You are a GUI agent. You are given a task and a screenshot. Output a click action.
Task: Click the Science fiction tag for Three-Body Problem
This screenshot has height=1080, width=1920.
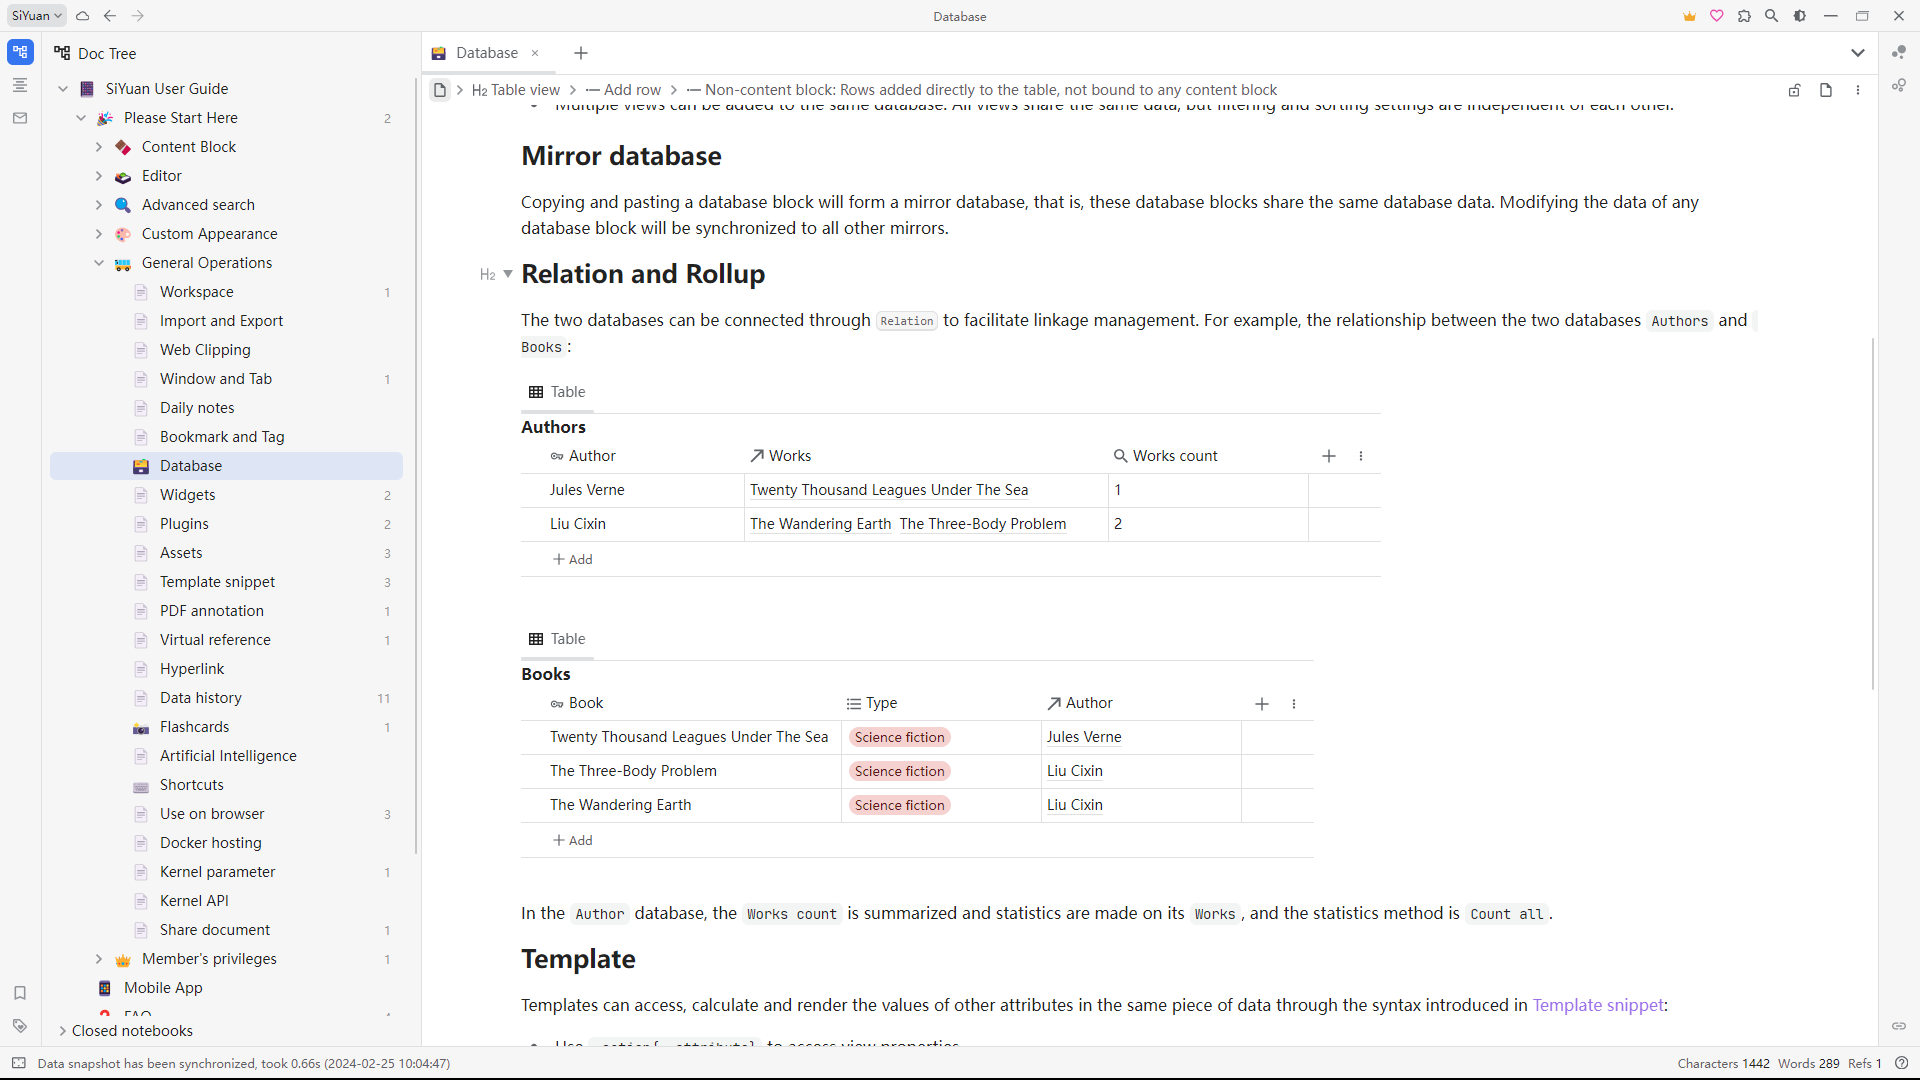click(x=899, y=771)
